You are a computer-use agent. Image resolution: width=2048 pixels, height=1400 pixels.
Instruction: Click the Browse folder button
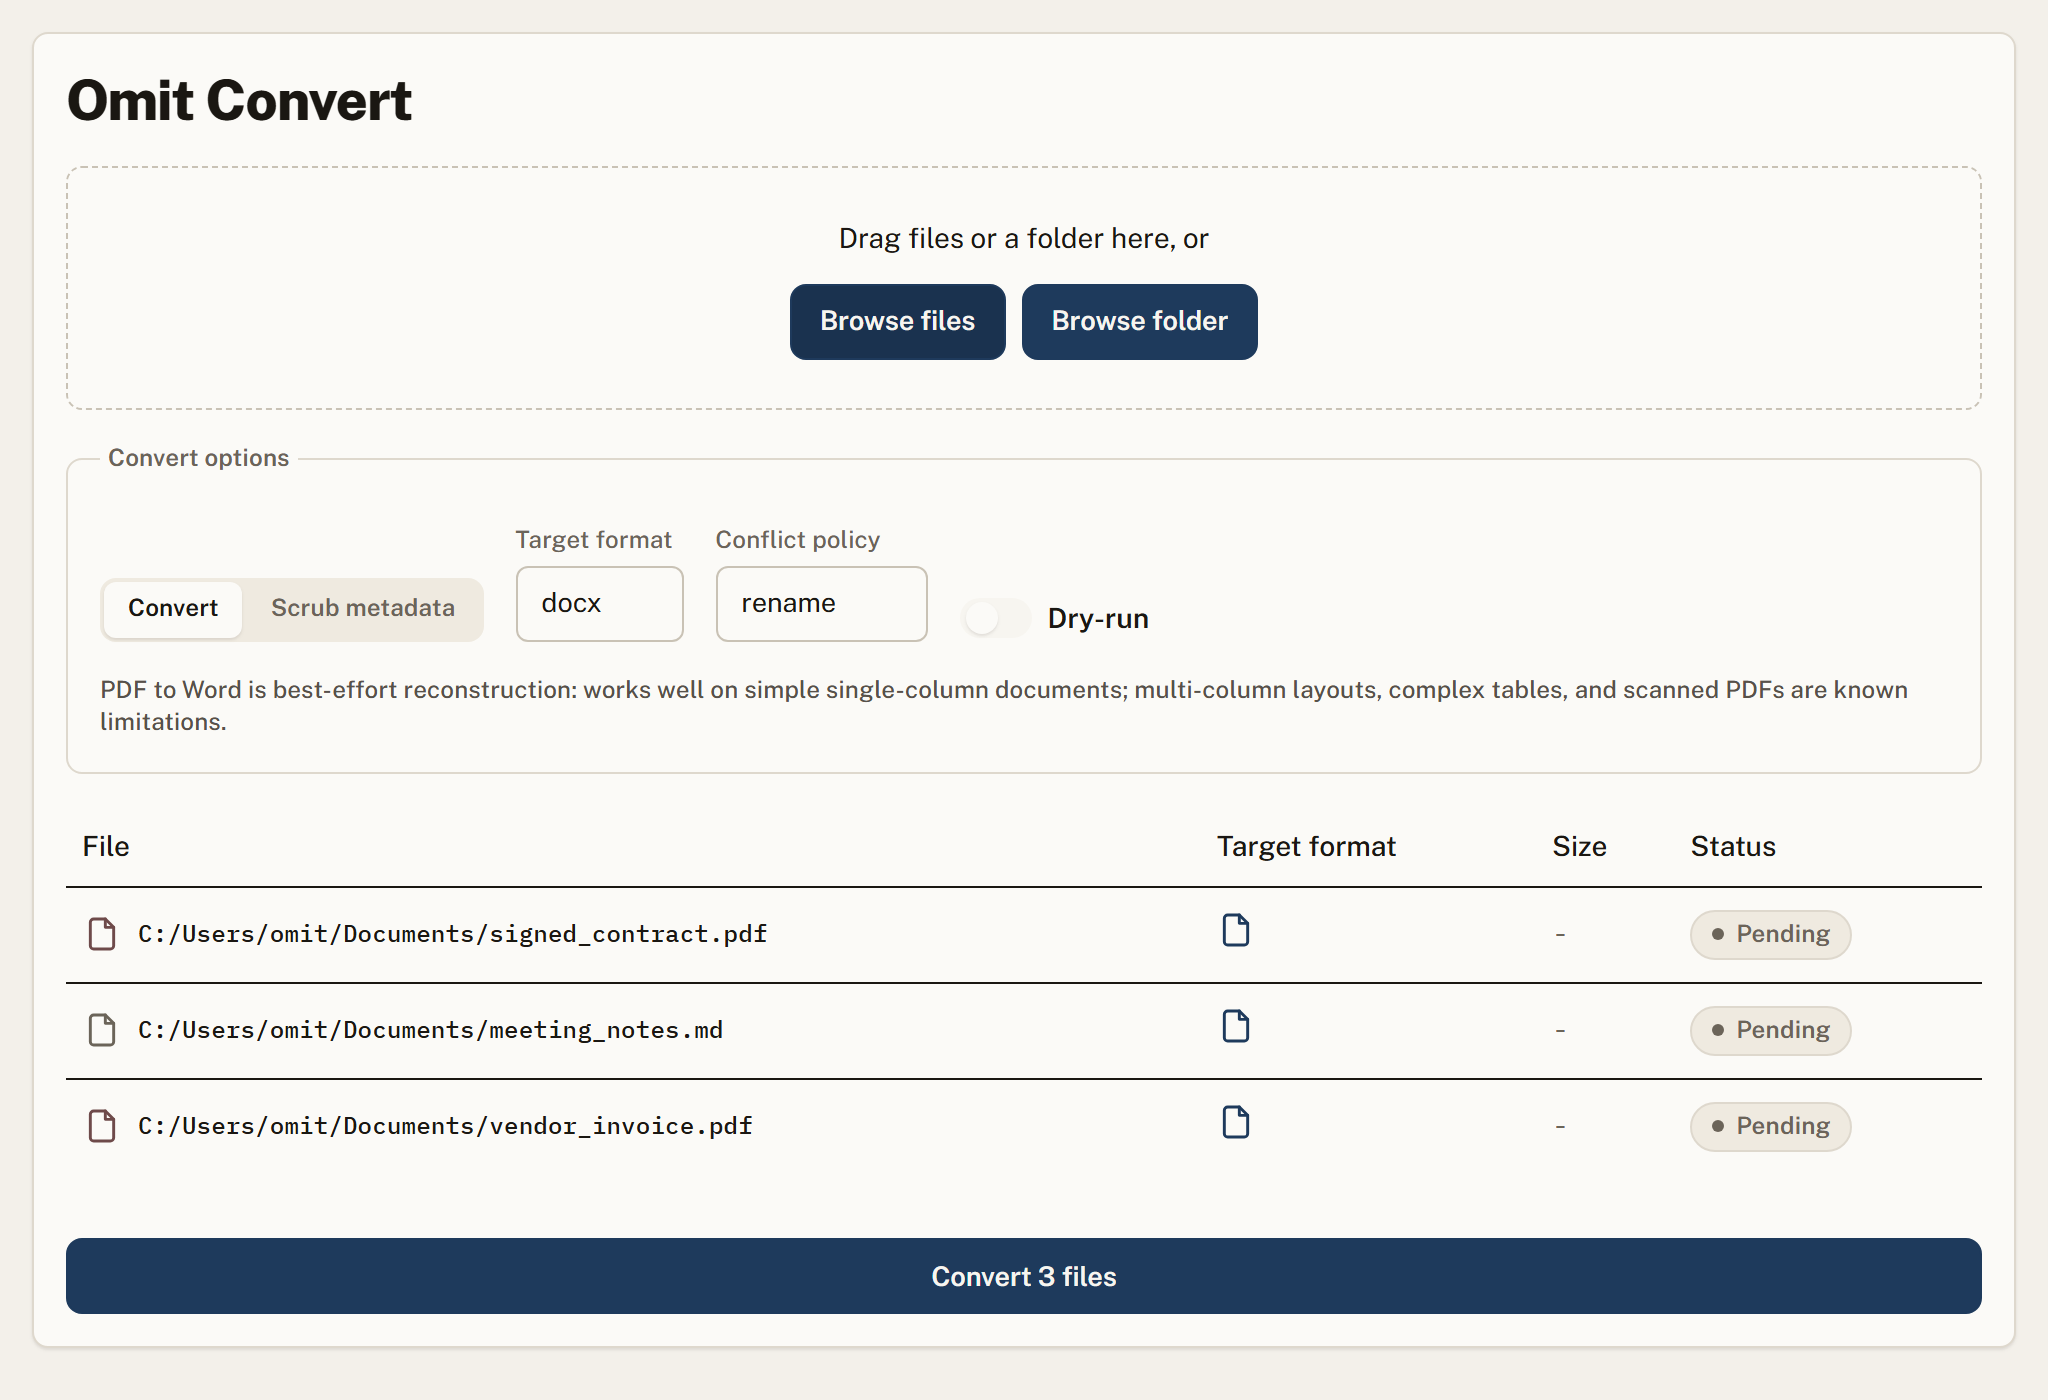(1140, 322)
